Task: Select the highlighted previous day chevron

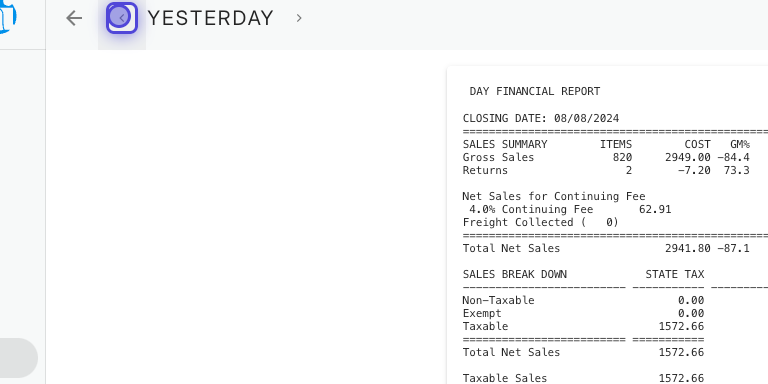Action: pos(122,18)
